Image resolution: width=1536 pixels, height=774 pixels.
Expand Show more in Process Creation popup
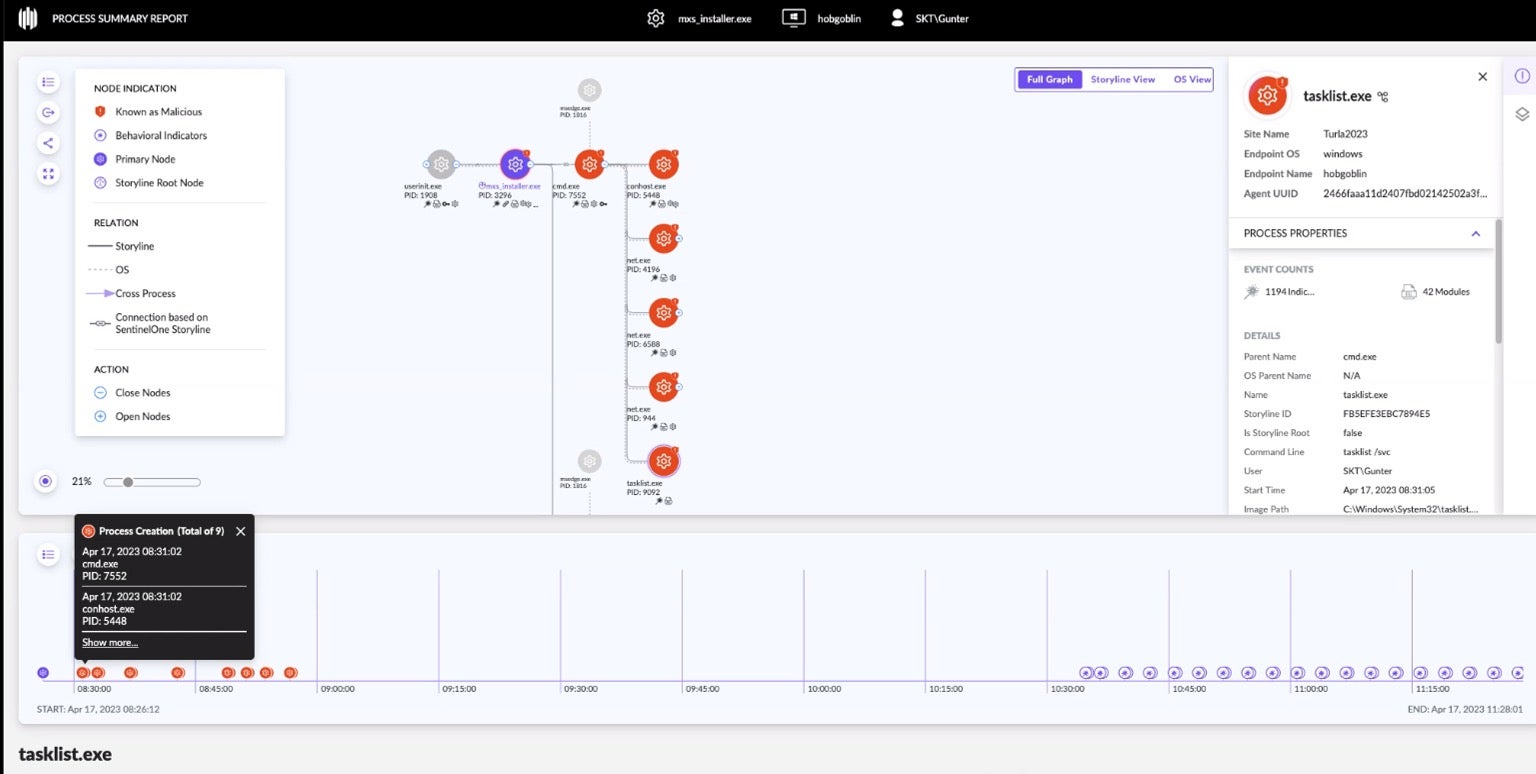[110, 643]
